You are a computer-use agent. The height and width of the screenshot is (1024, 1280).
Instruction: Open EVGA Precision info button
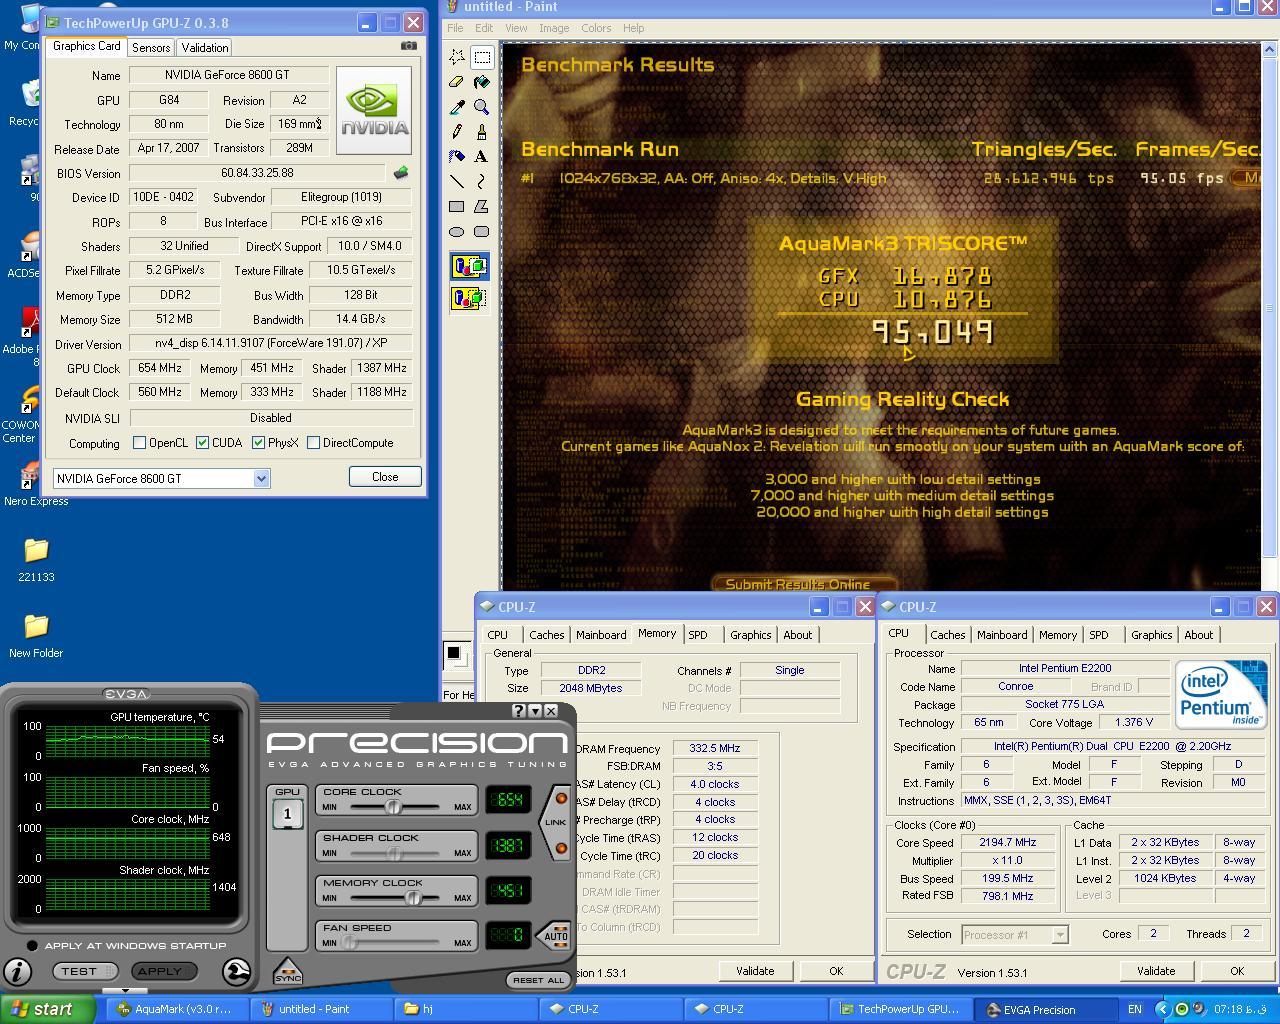click(x=17, y=971)
